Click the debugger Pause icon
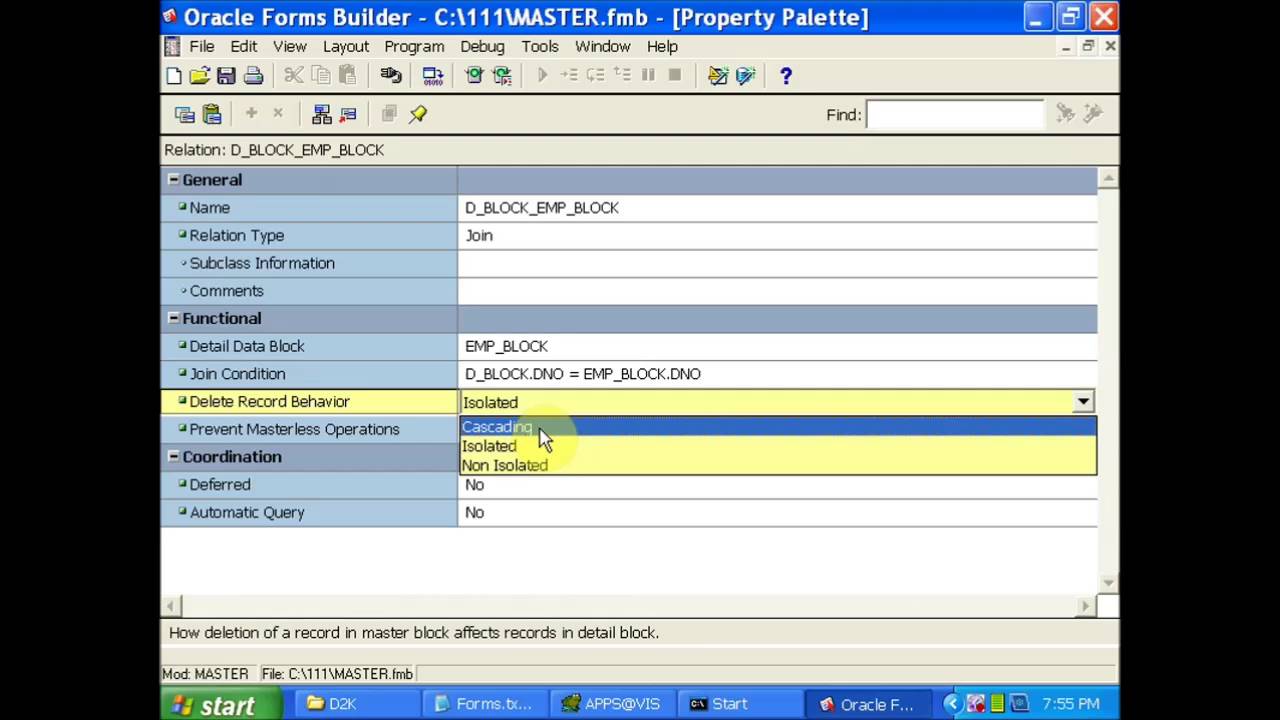 (648, 76)
